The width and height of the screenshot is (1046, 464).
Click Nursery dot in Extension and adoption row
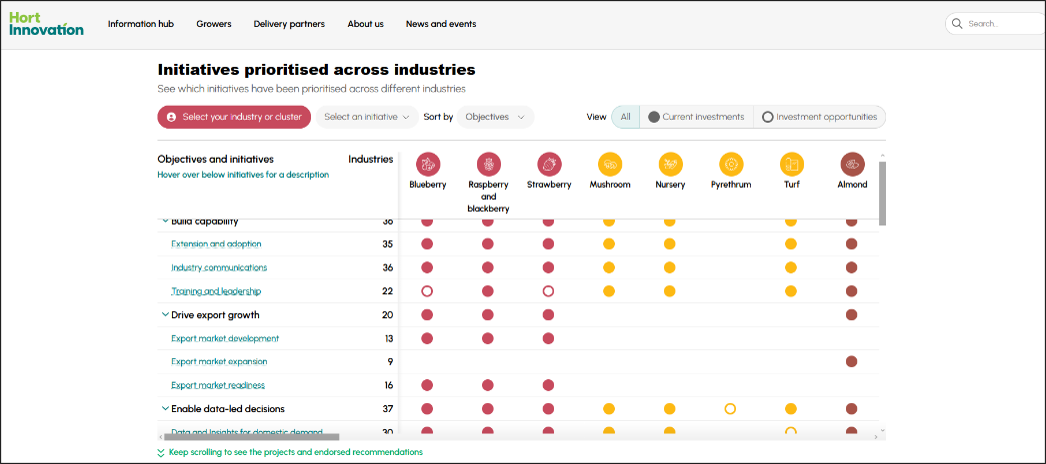(669, 244)
